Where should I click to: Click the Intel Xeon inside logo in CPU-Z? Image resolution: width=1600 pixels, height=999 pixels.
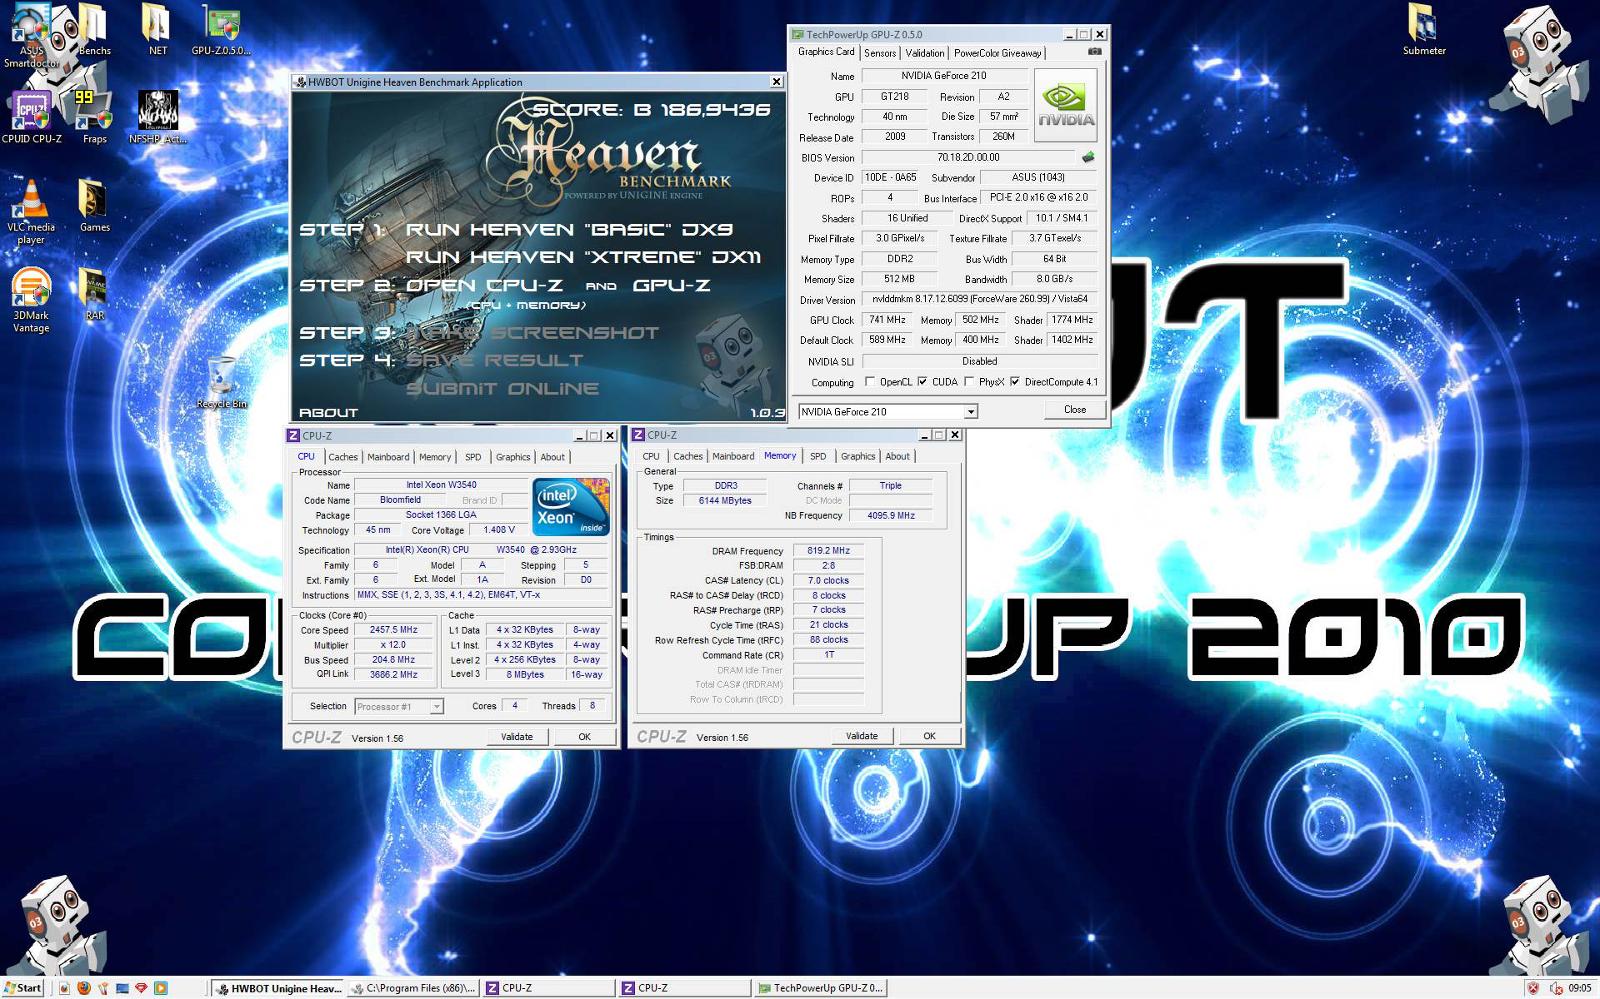pyautogui.click(x=570, y=507)
